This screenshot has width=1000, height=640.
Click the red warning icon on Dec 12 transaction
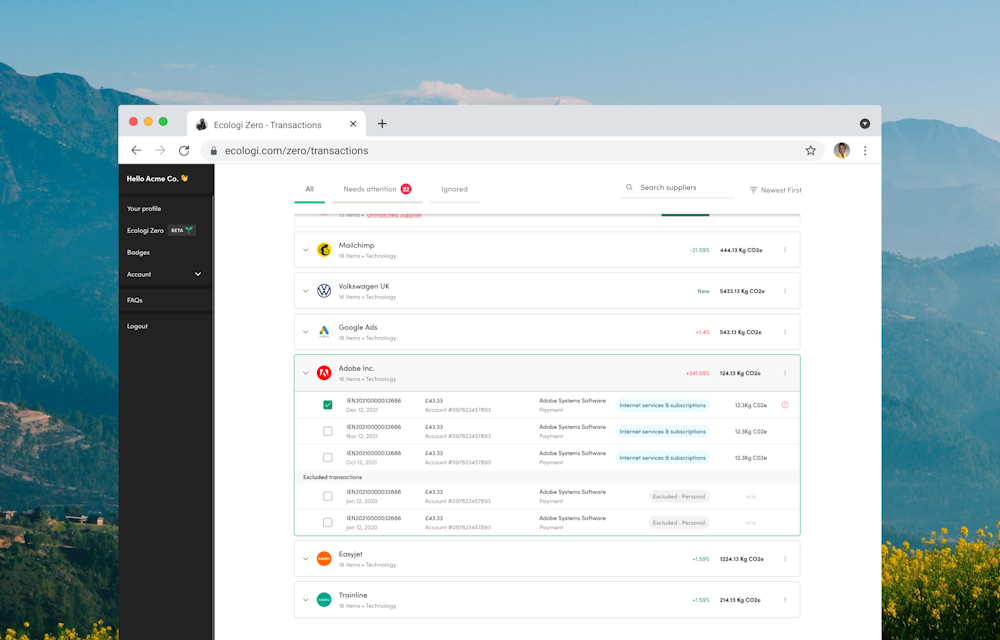point(785,405)
